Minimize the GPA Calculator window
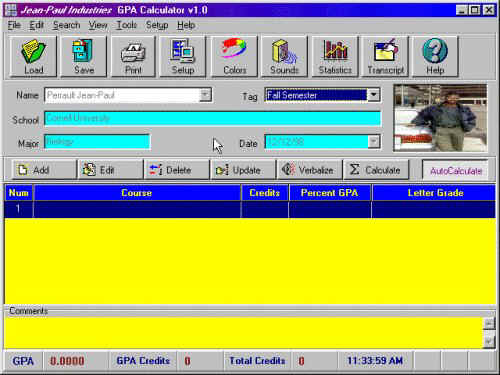500x375 pixels. pyautogui.click(x=462, y=10)
